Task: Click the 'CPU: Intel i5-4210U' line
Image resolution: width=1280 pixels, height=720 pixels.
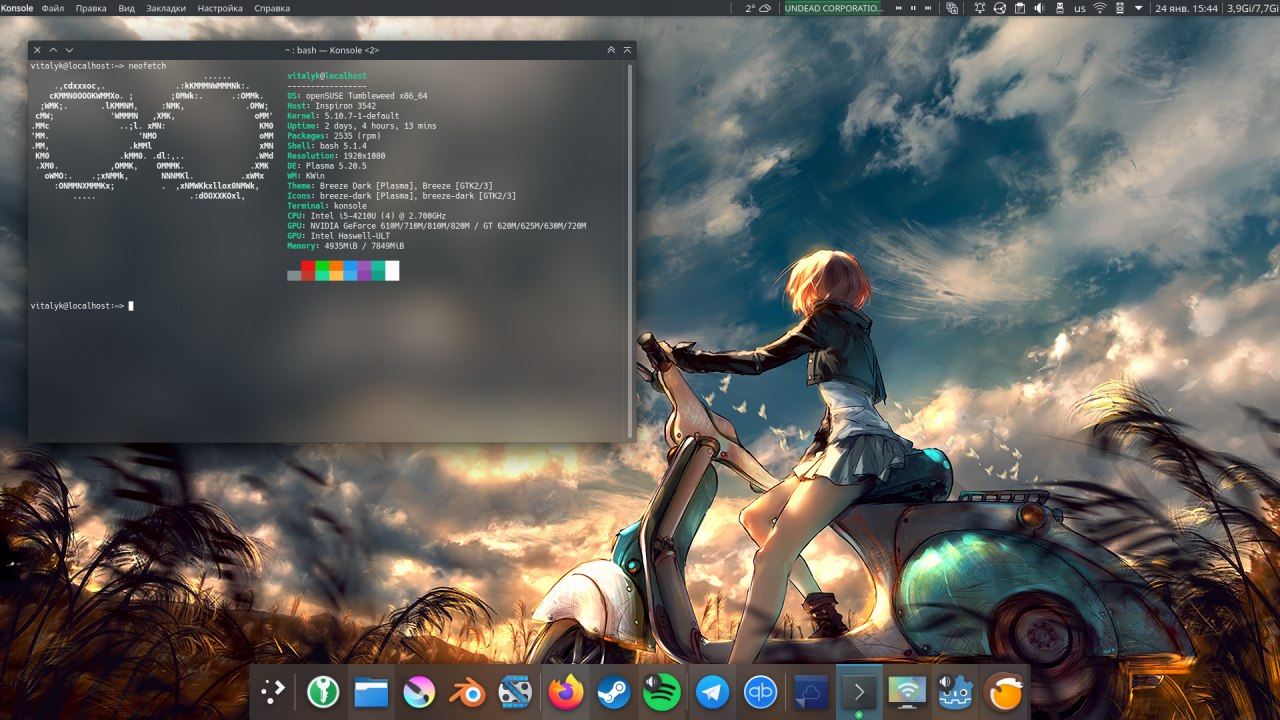Action: pos(366,216)
